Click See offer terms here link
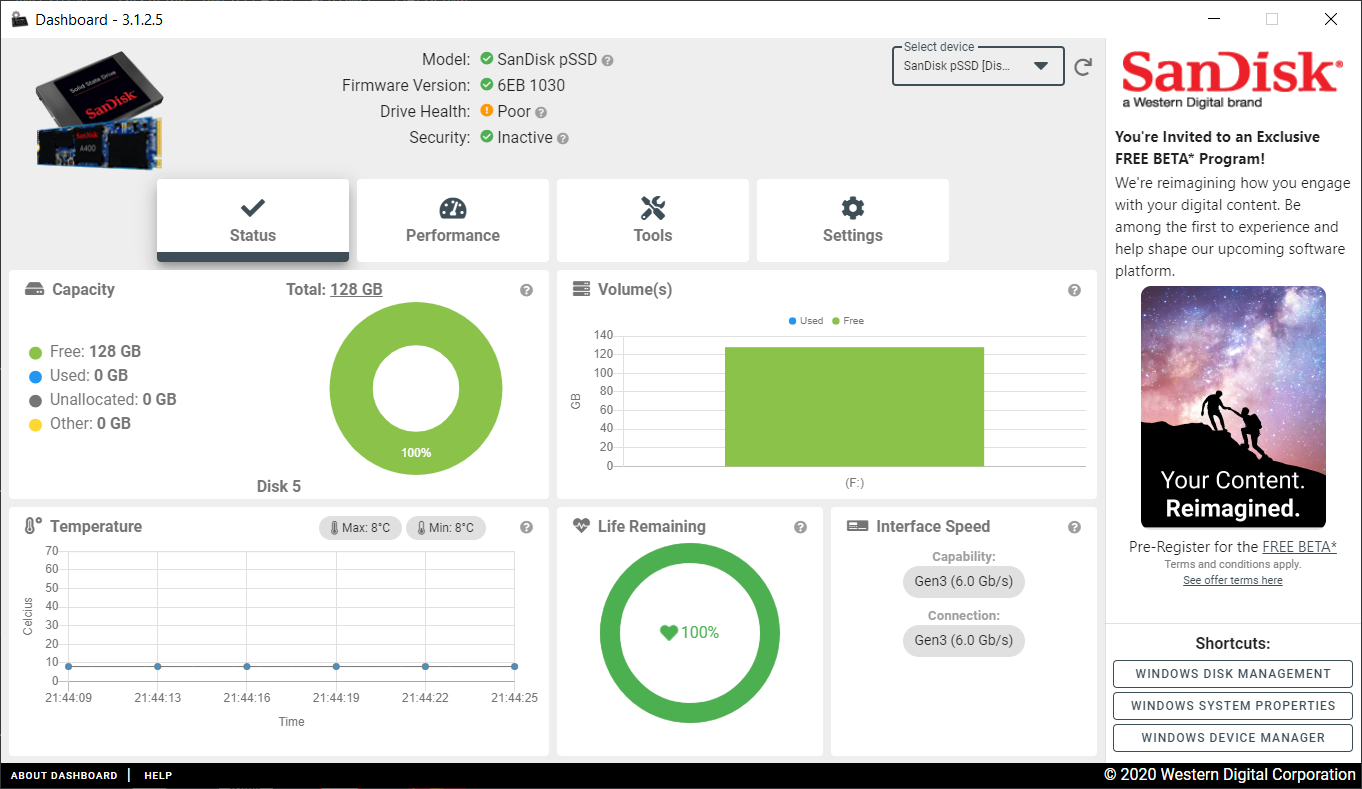 pyautogui.click(x=1232, y=580)
